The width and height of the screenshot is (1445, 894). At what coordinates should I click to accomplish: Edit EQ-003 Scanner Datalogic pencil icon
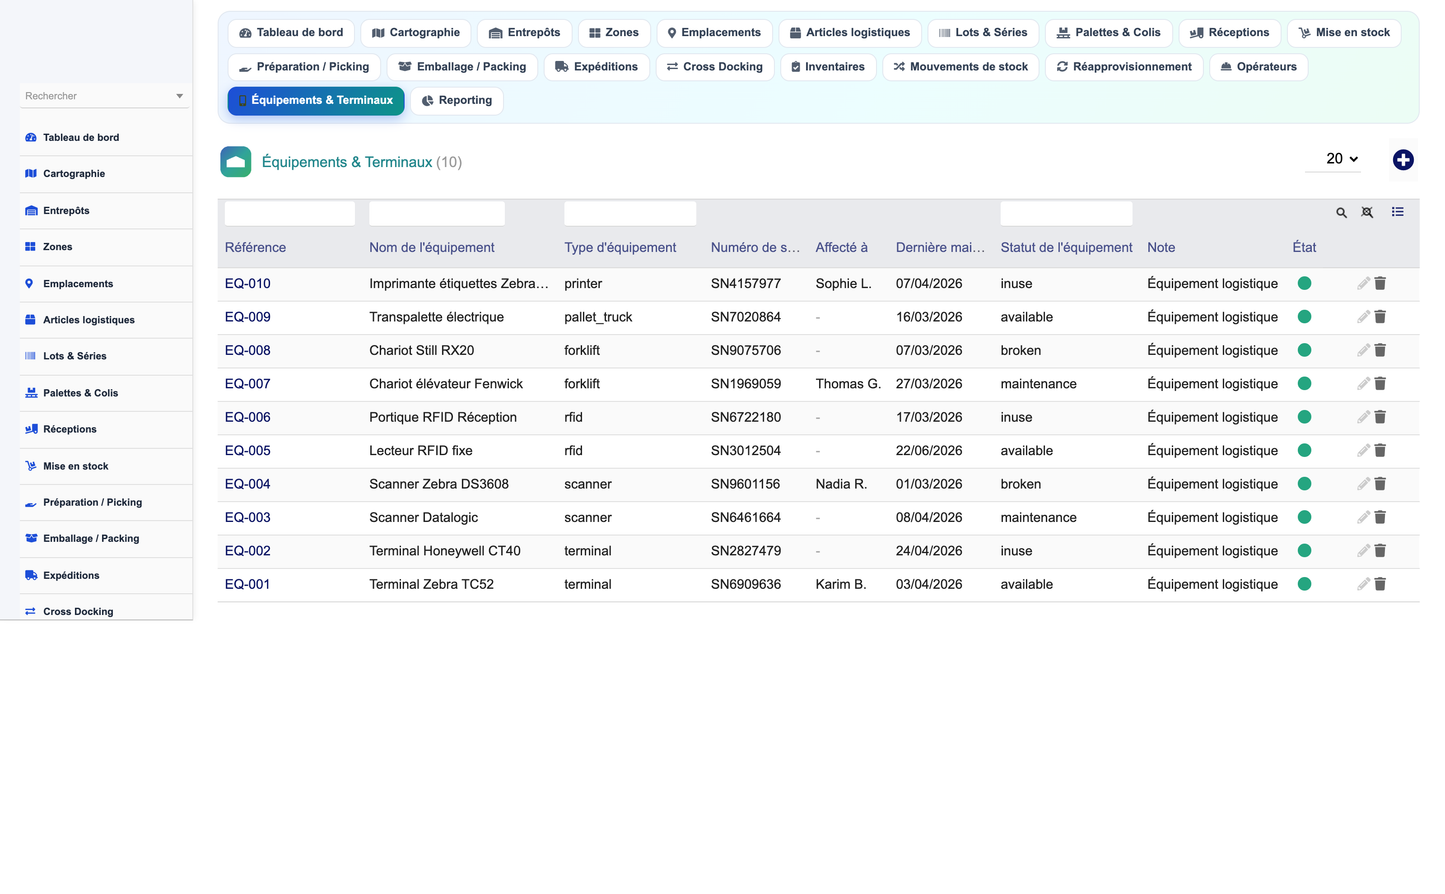coord(1363,518)
